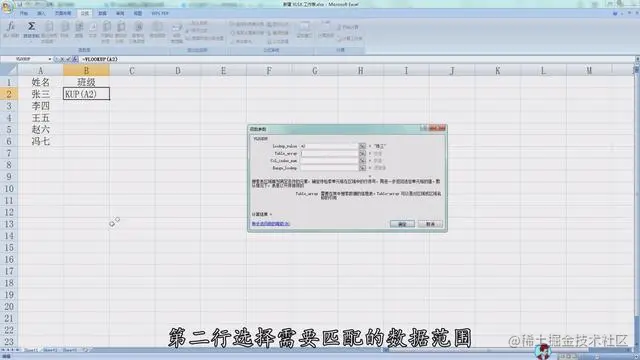Click the Show Formulas ribbon command
This screenshot has width=640, height=360.
[278, 24]
